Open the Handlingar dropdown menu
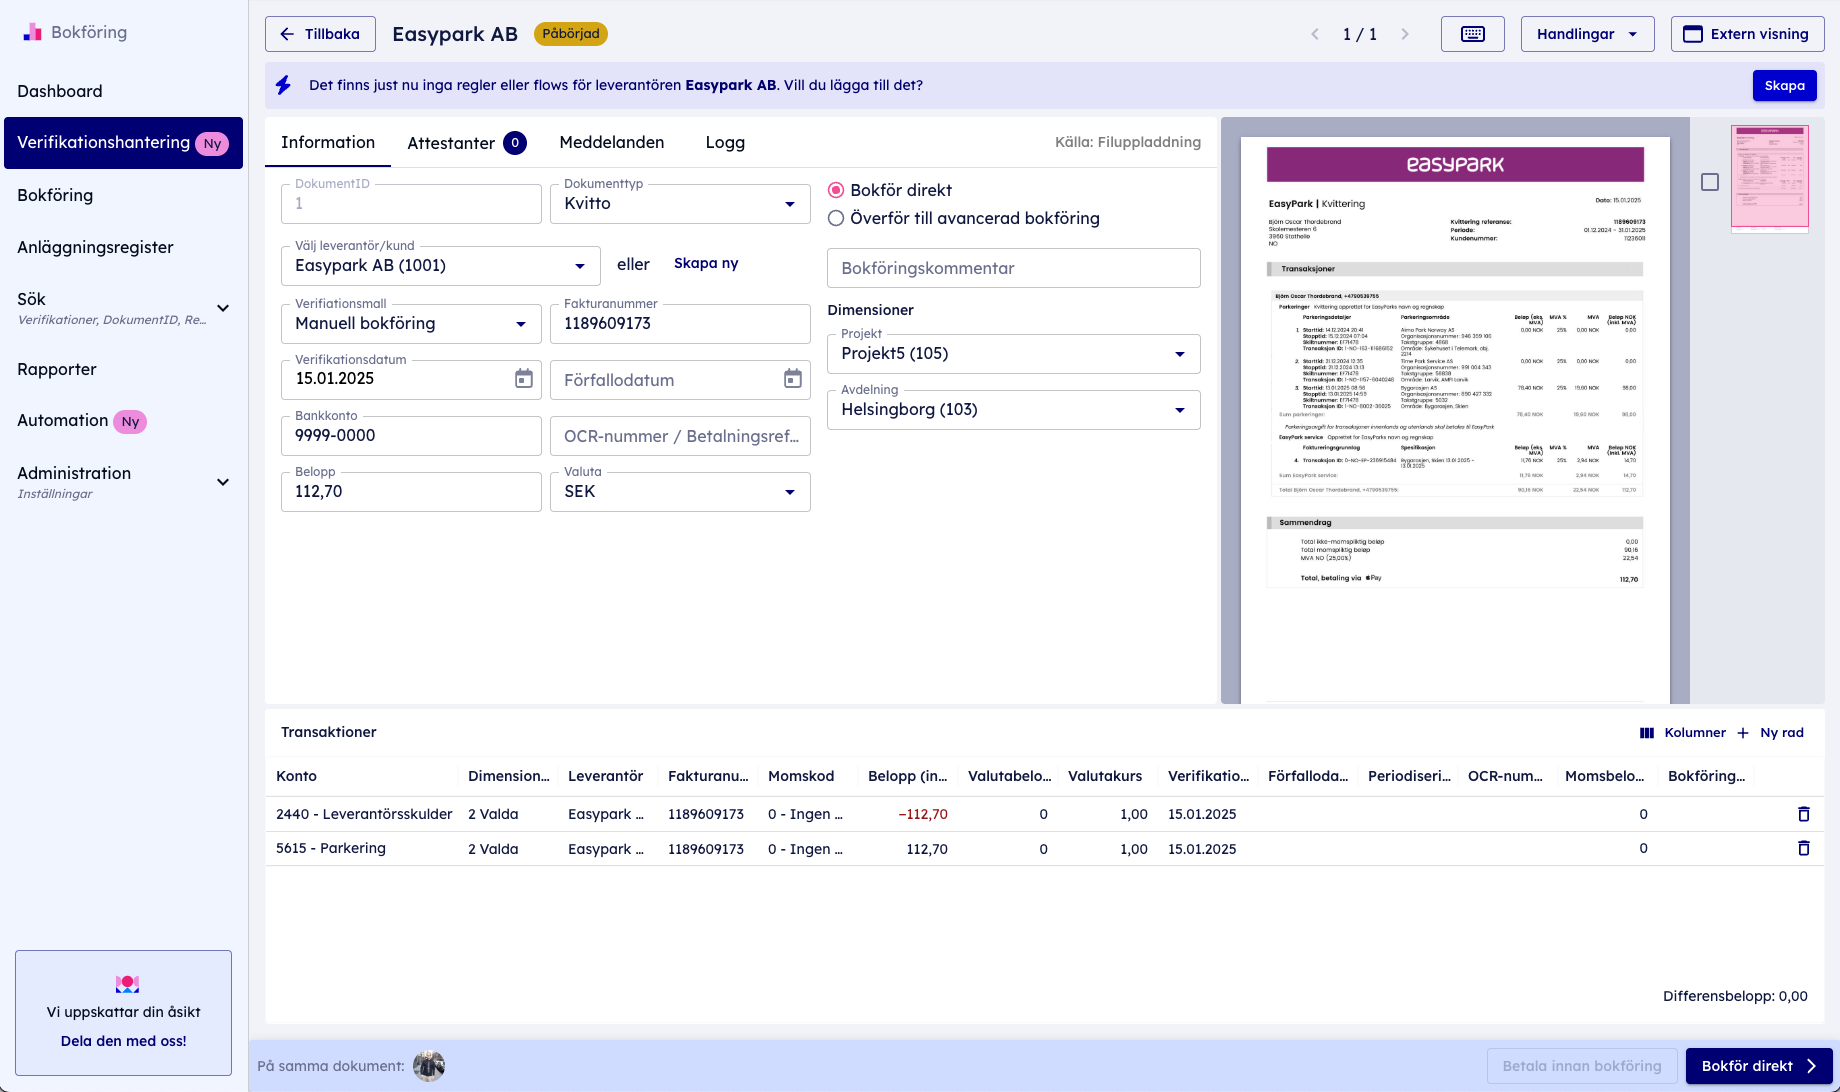1840x1092 pixels. pyautogui.click(x=1587, y=34)
